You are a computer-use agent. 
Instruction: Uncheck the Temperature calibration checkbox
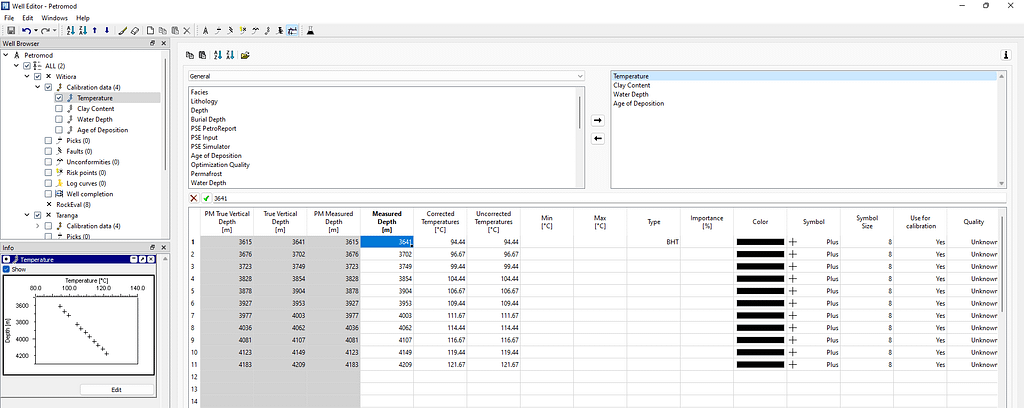(59, 98)
